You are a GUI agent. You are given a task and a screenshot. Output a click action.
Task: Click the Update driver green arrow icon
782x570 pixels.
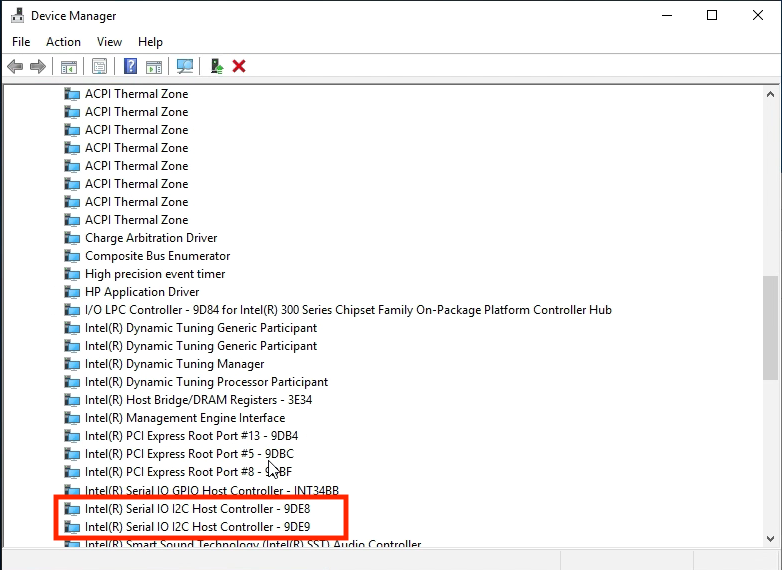point(216,66)
